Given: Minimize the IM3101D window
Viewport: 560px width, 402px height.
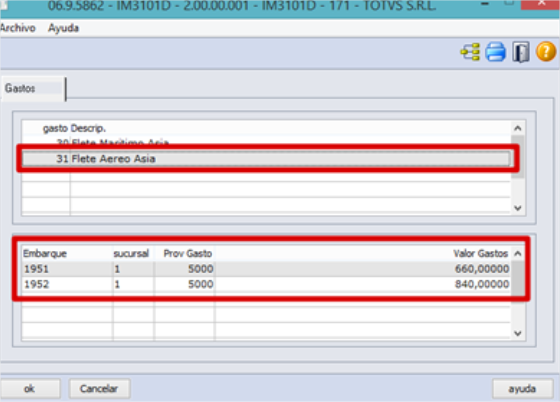Looking at the screenshot, I should [485, 4].
